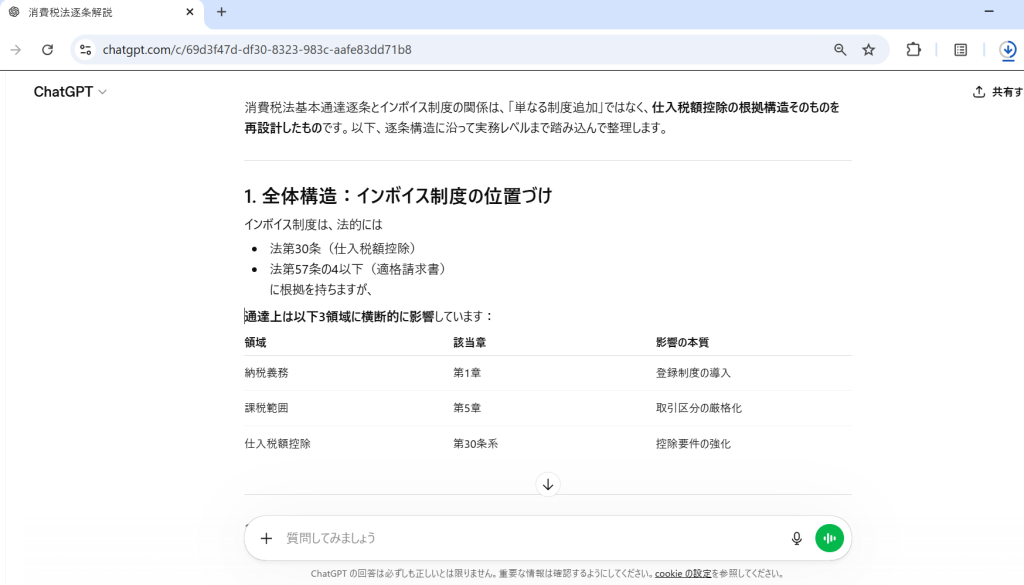Image resolution: width=1024 pixels, height=585 pixels.
Task: Click the browser forward arrow
Action: tap(16, 50)
